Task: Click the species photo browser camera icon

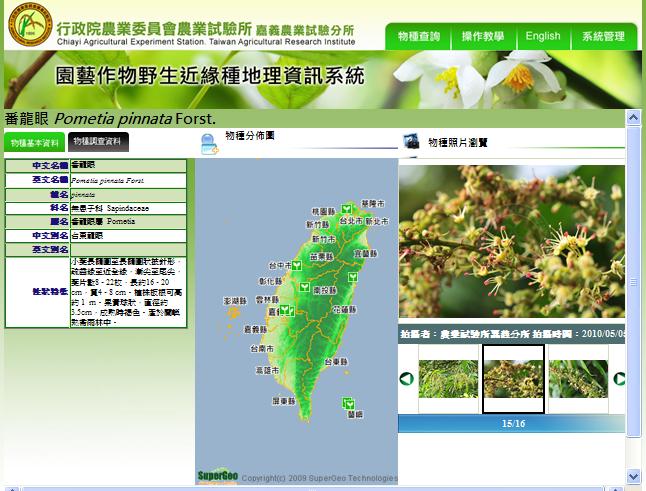Action: 411,141
